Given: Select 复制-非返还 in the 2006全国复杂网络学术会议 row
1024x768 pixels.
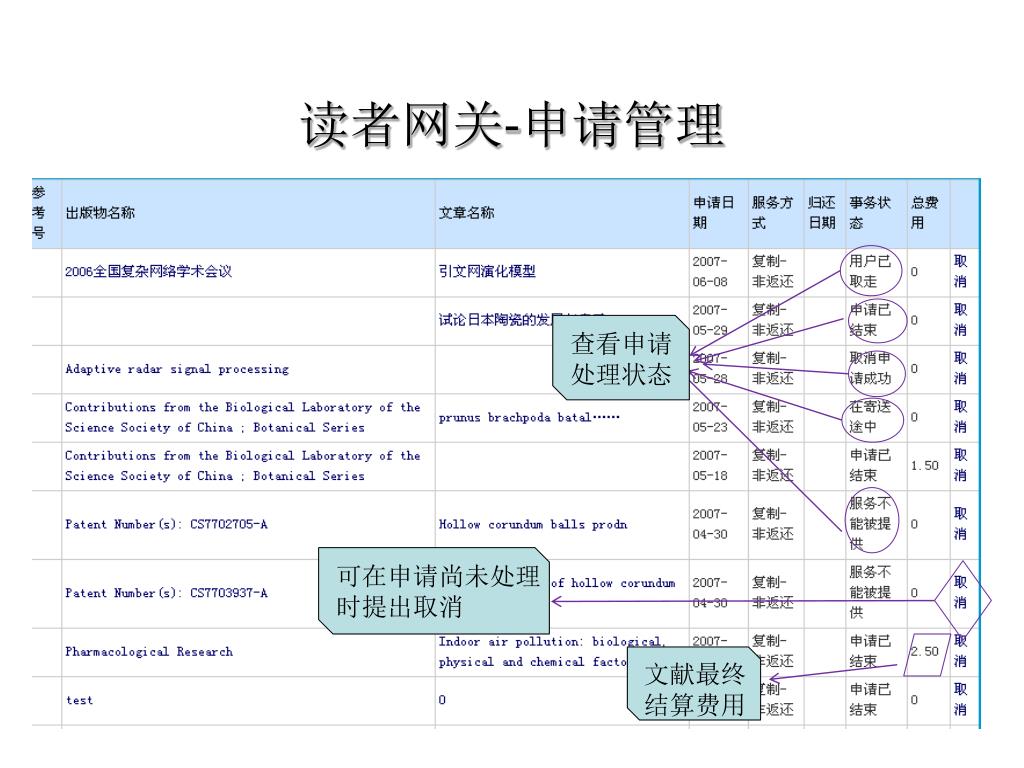Looking at the screenshot, I should pyautogui.click(x=773, y=272).
